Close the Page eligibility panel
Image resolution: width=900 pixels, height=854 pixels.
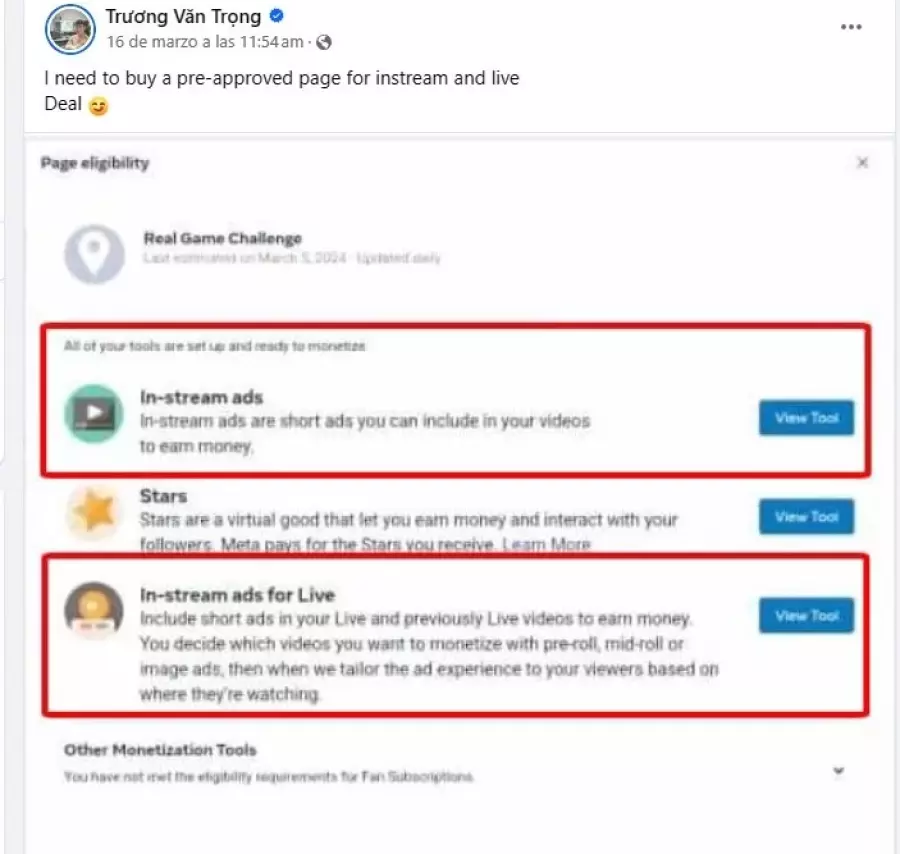pyautogui.click(x=862, y=163)
